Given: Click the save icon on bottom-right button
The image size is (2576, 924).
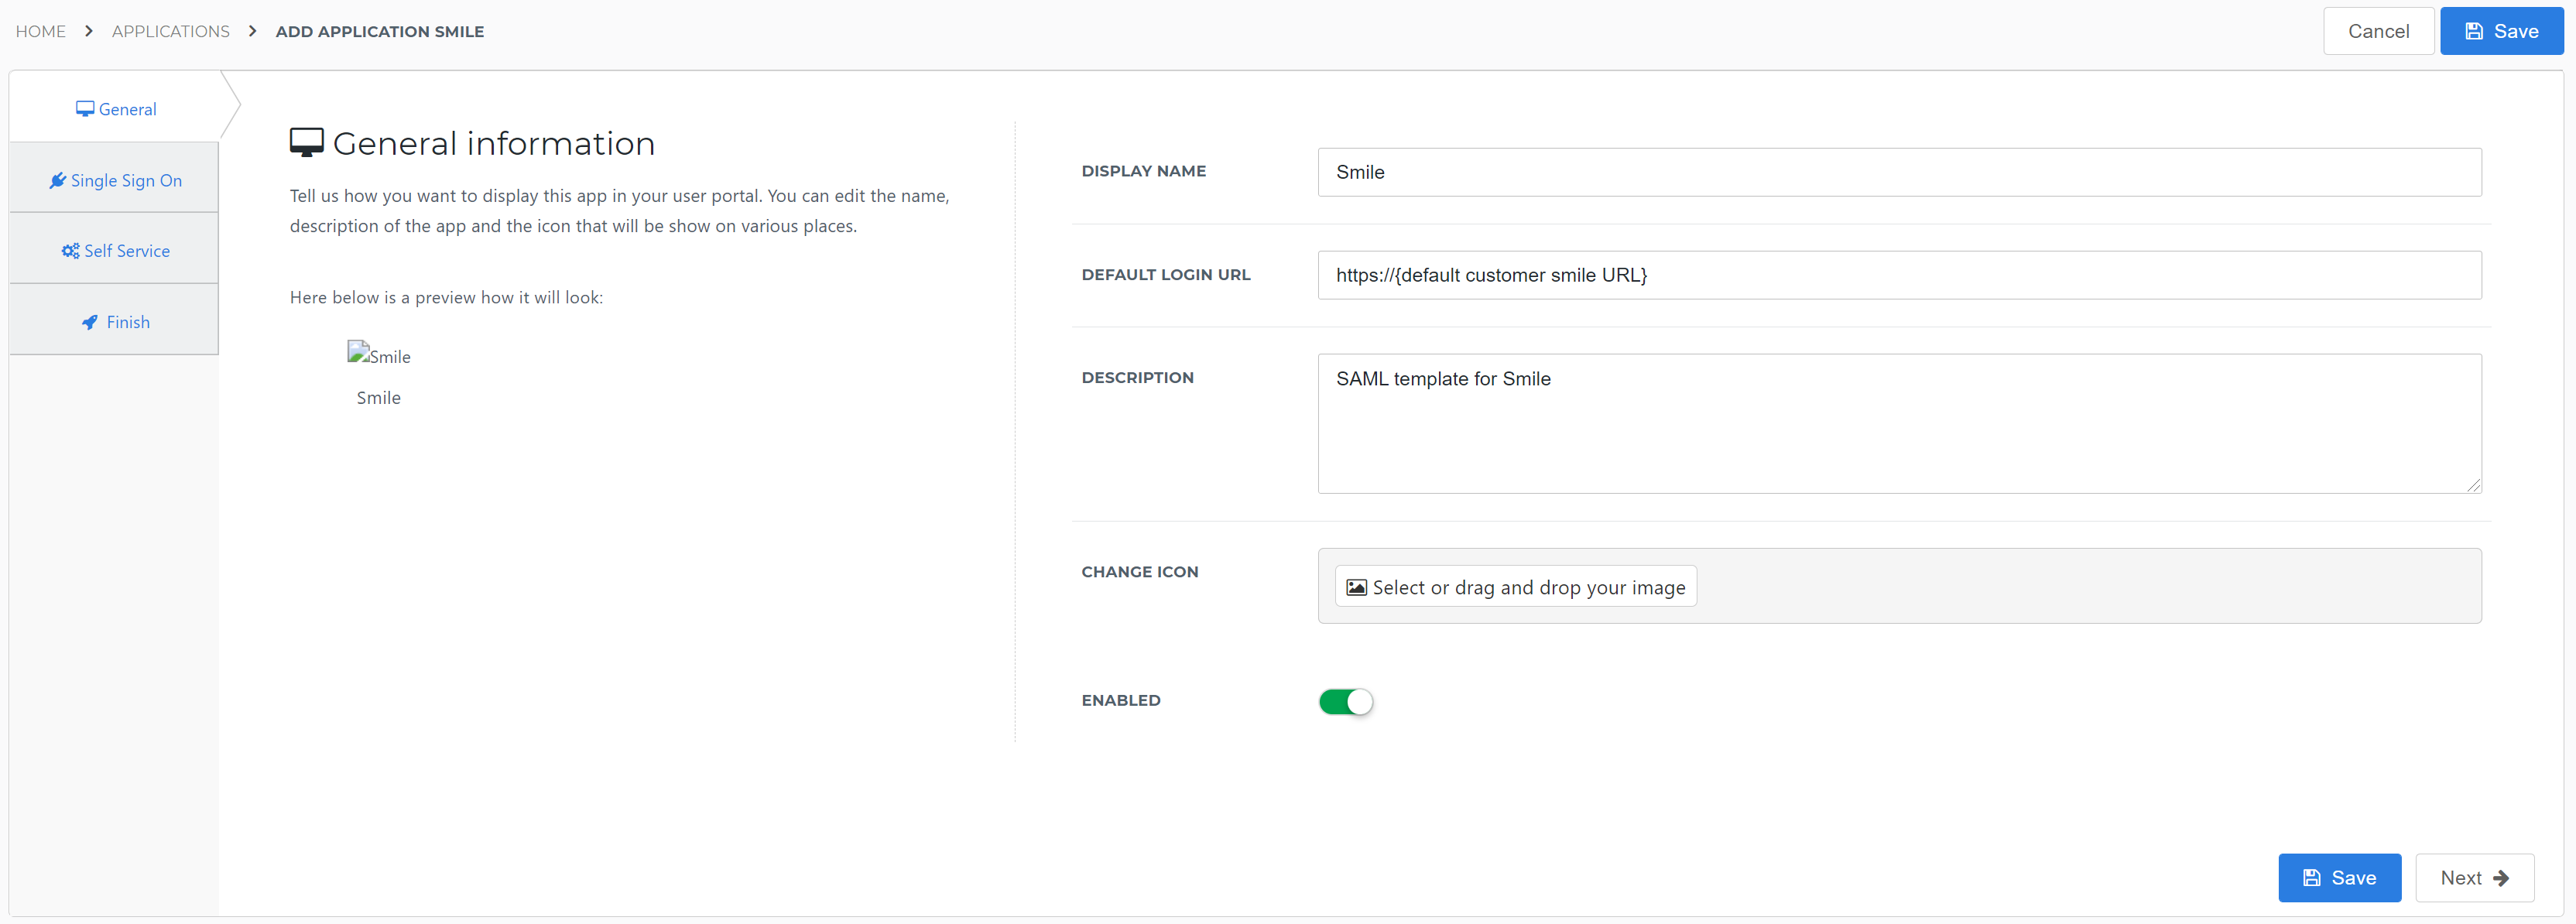Looking at the screenshot, I should pyautogui.click(x=2311, y=876).
